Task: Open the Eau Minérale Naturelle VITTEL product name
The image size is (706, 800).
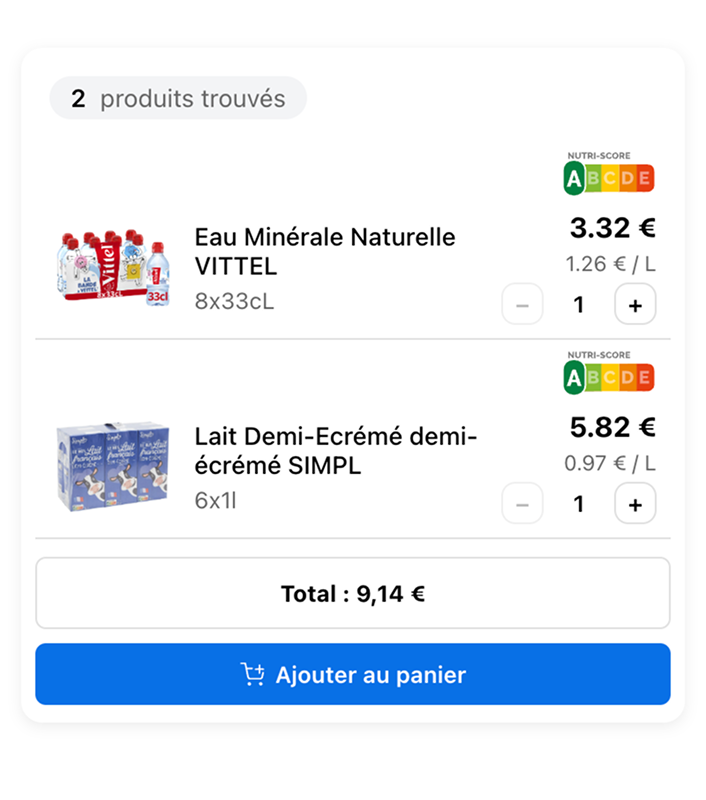Action: pos(325,251)
